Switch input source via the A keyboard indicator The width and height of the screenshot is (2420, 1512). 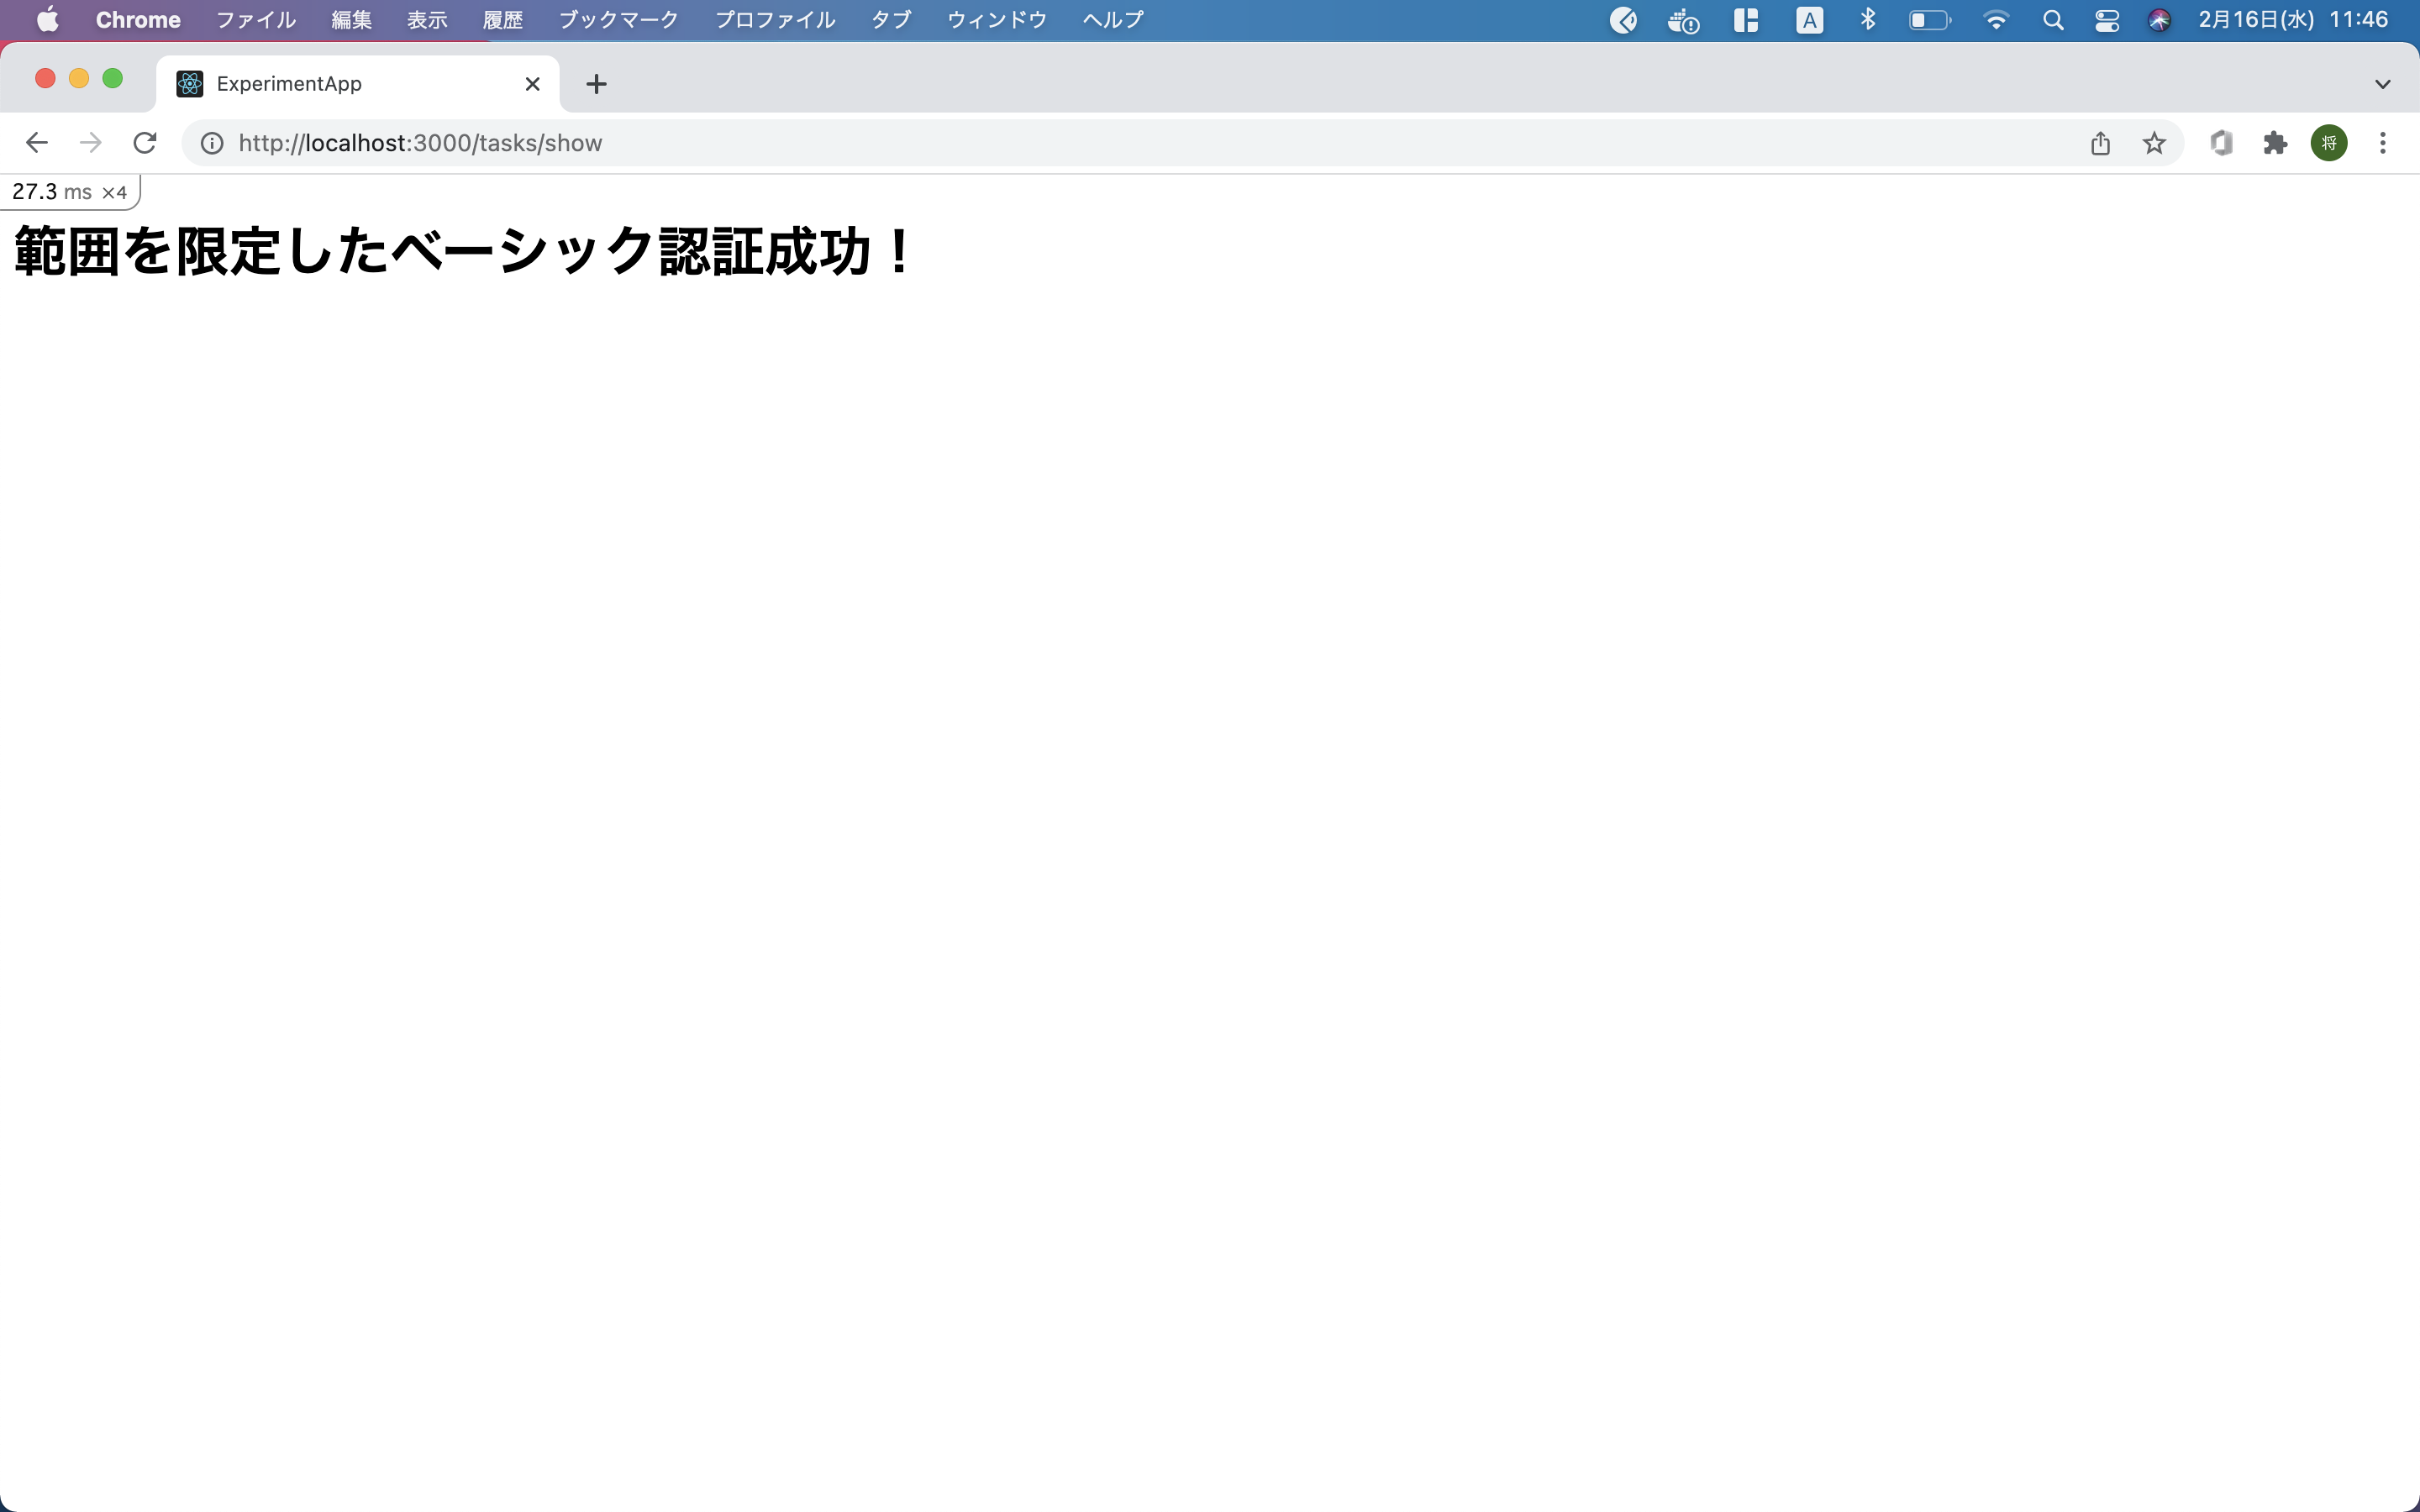tap(1808, 19)
